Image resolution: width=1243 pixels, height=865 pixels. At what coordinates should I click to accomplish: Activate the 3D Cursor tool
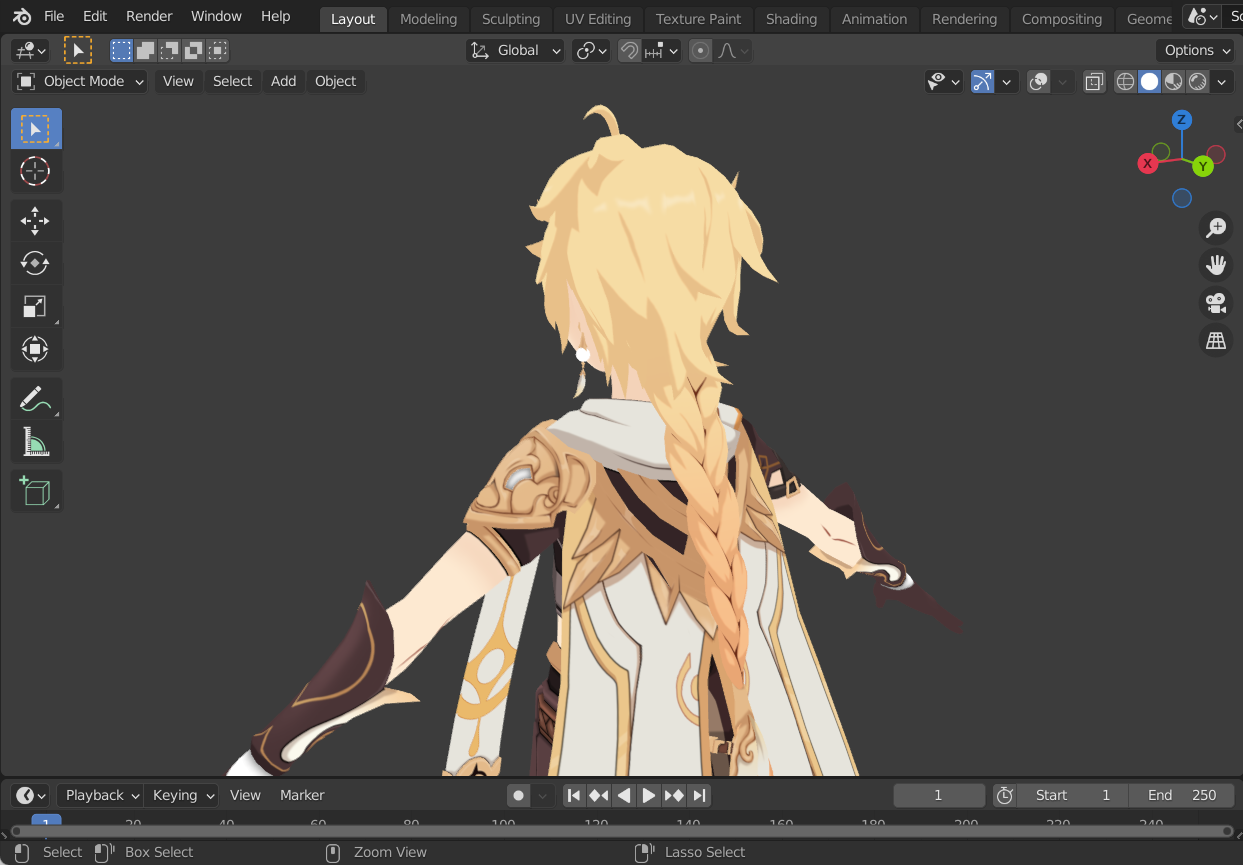[36, 172]
